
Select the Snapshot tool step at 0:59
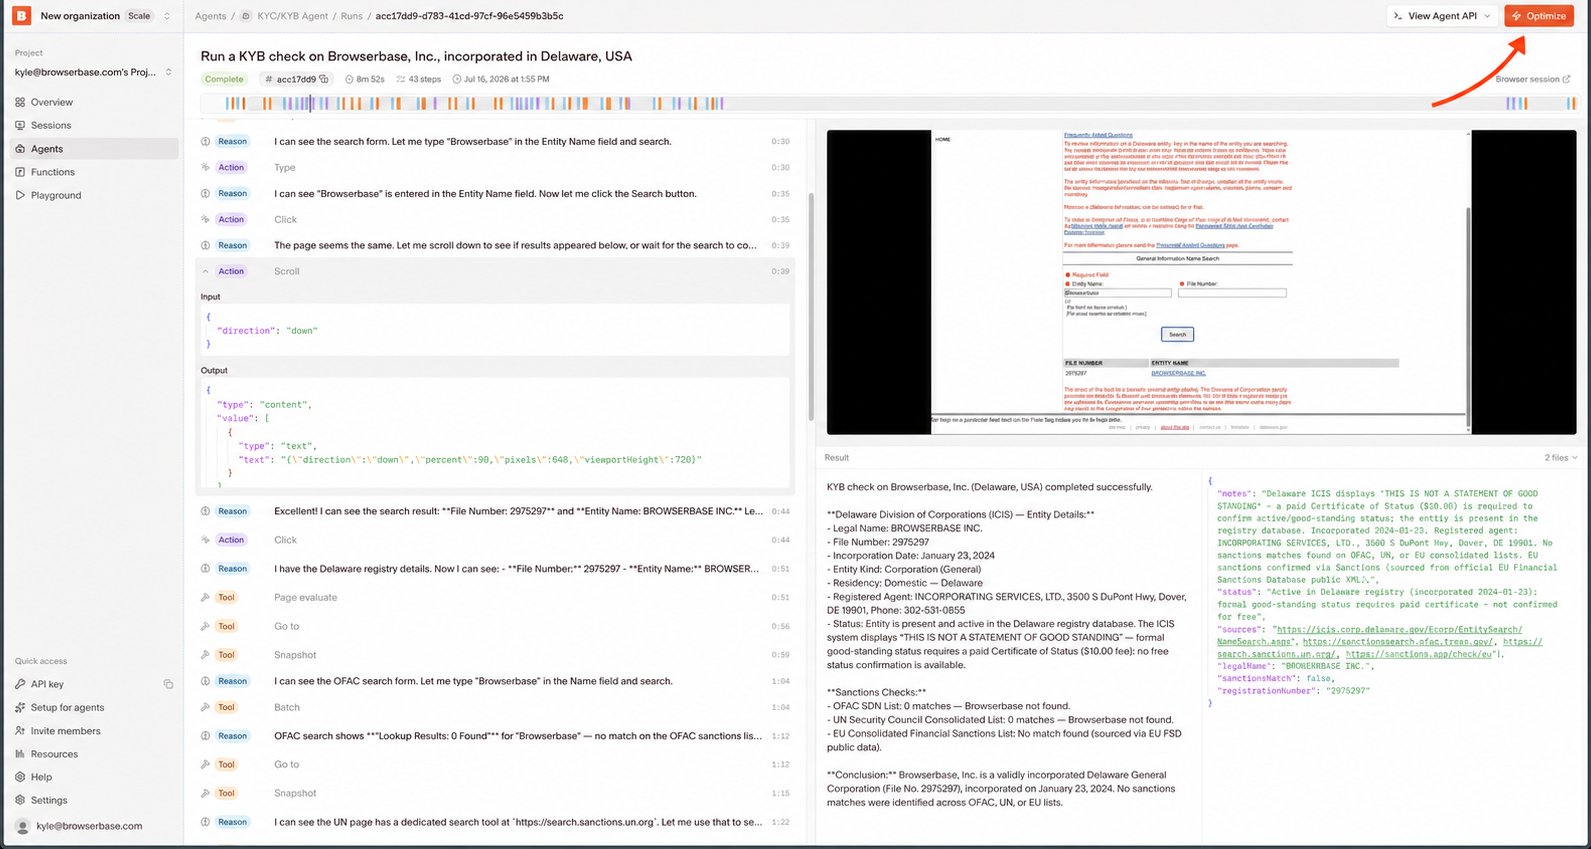tap(497, 655)
